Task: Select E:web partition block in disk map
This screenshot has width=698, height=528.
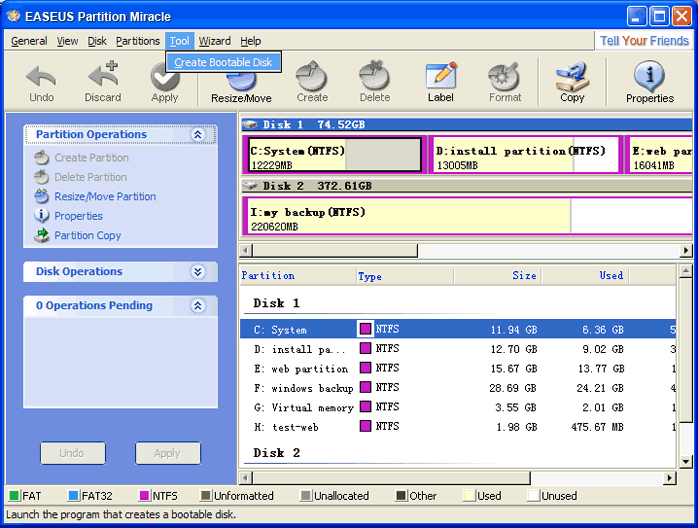Action: 658,154
